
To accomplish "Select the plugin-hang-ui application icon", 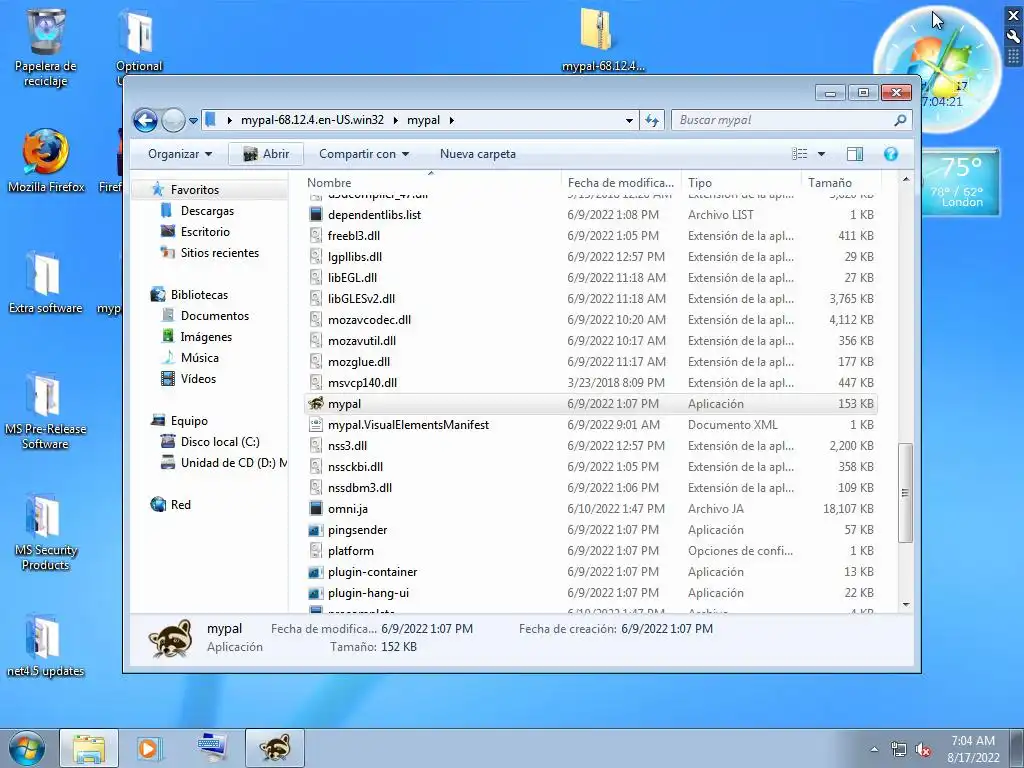I will [x=316, y=593].
